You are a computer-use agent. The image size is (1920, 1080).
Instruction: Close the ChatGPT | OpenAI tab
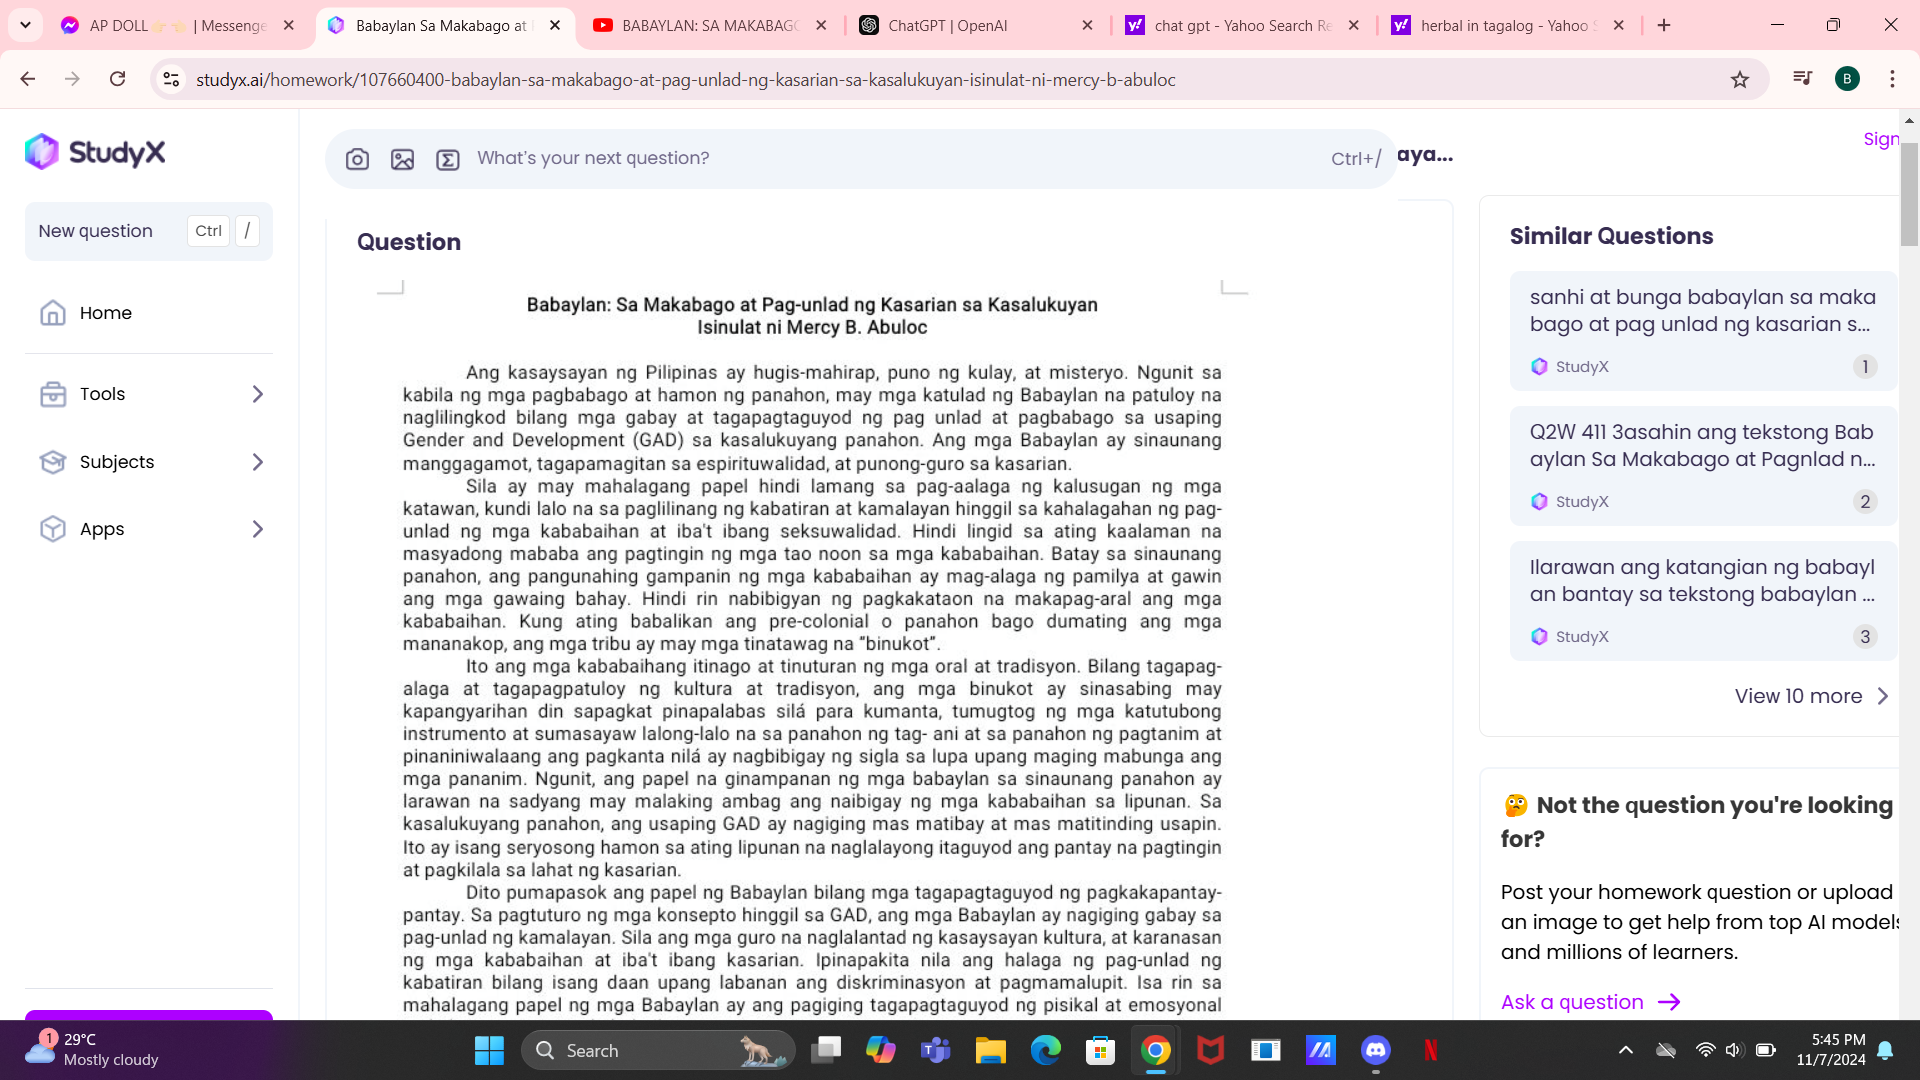(x=1087, y=25)
